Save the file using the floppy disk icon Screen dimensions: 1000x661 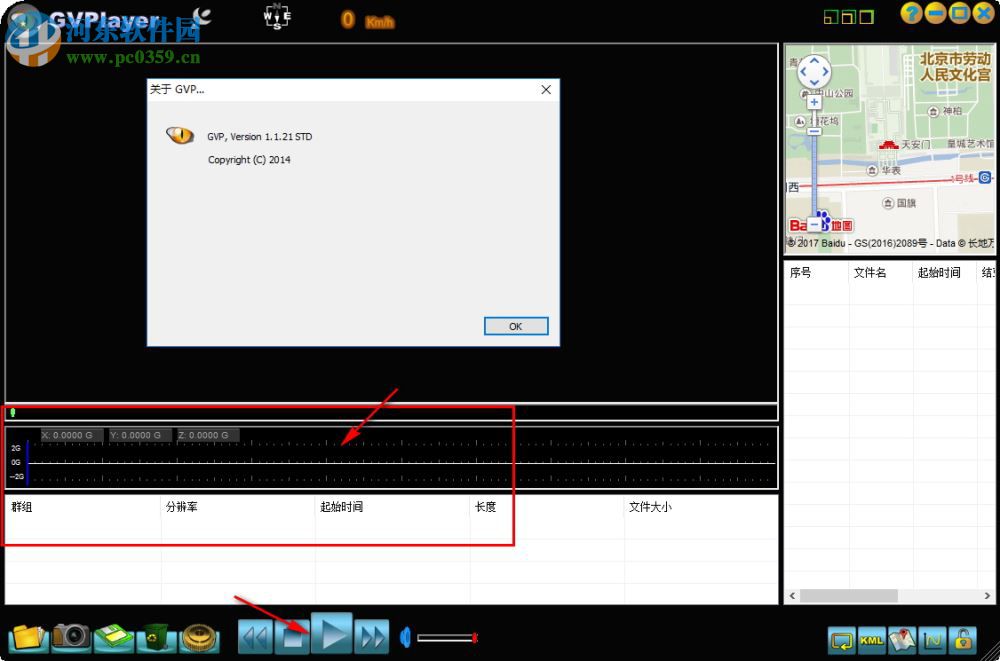point(112,637)
